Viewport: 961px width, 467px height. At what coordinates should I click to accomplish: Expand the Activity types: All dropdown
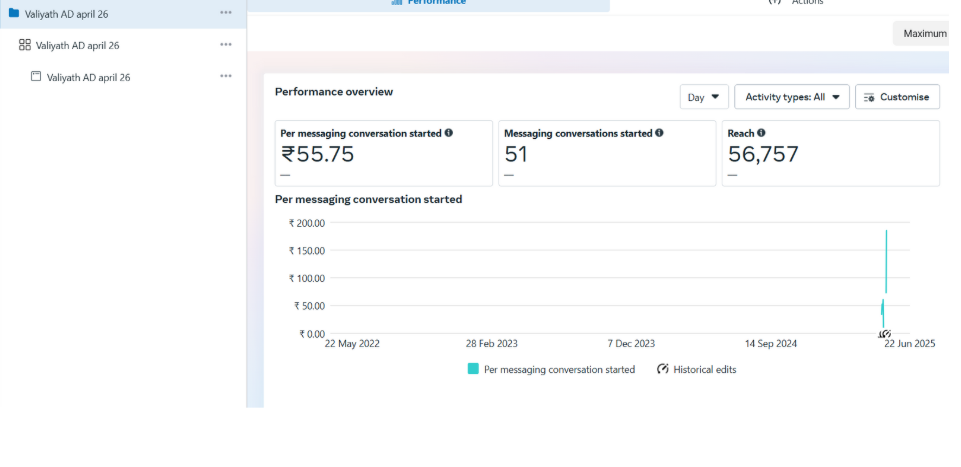point(791,97)
